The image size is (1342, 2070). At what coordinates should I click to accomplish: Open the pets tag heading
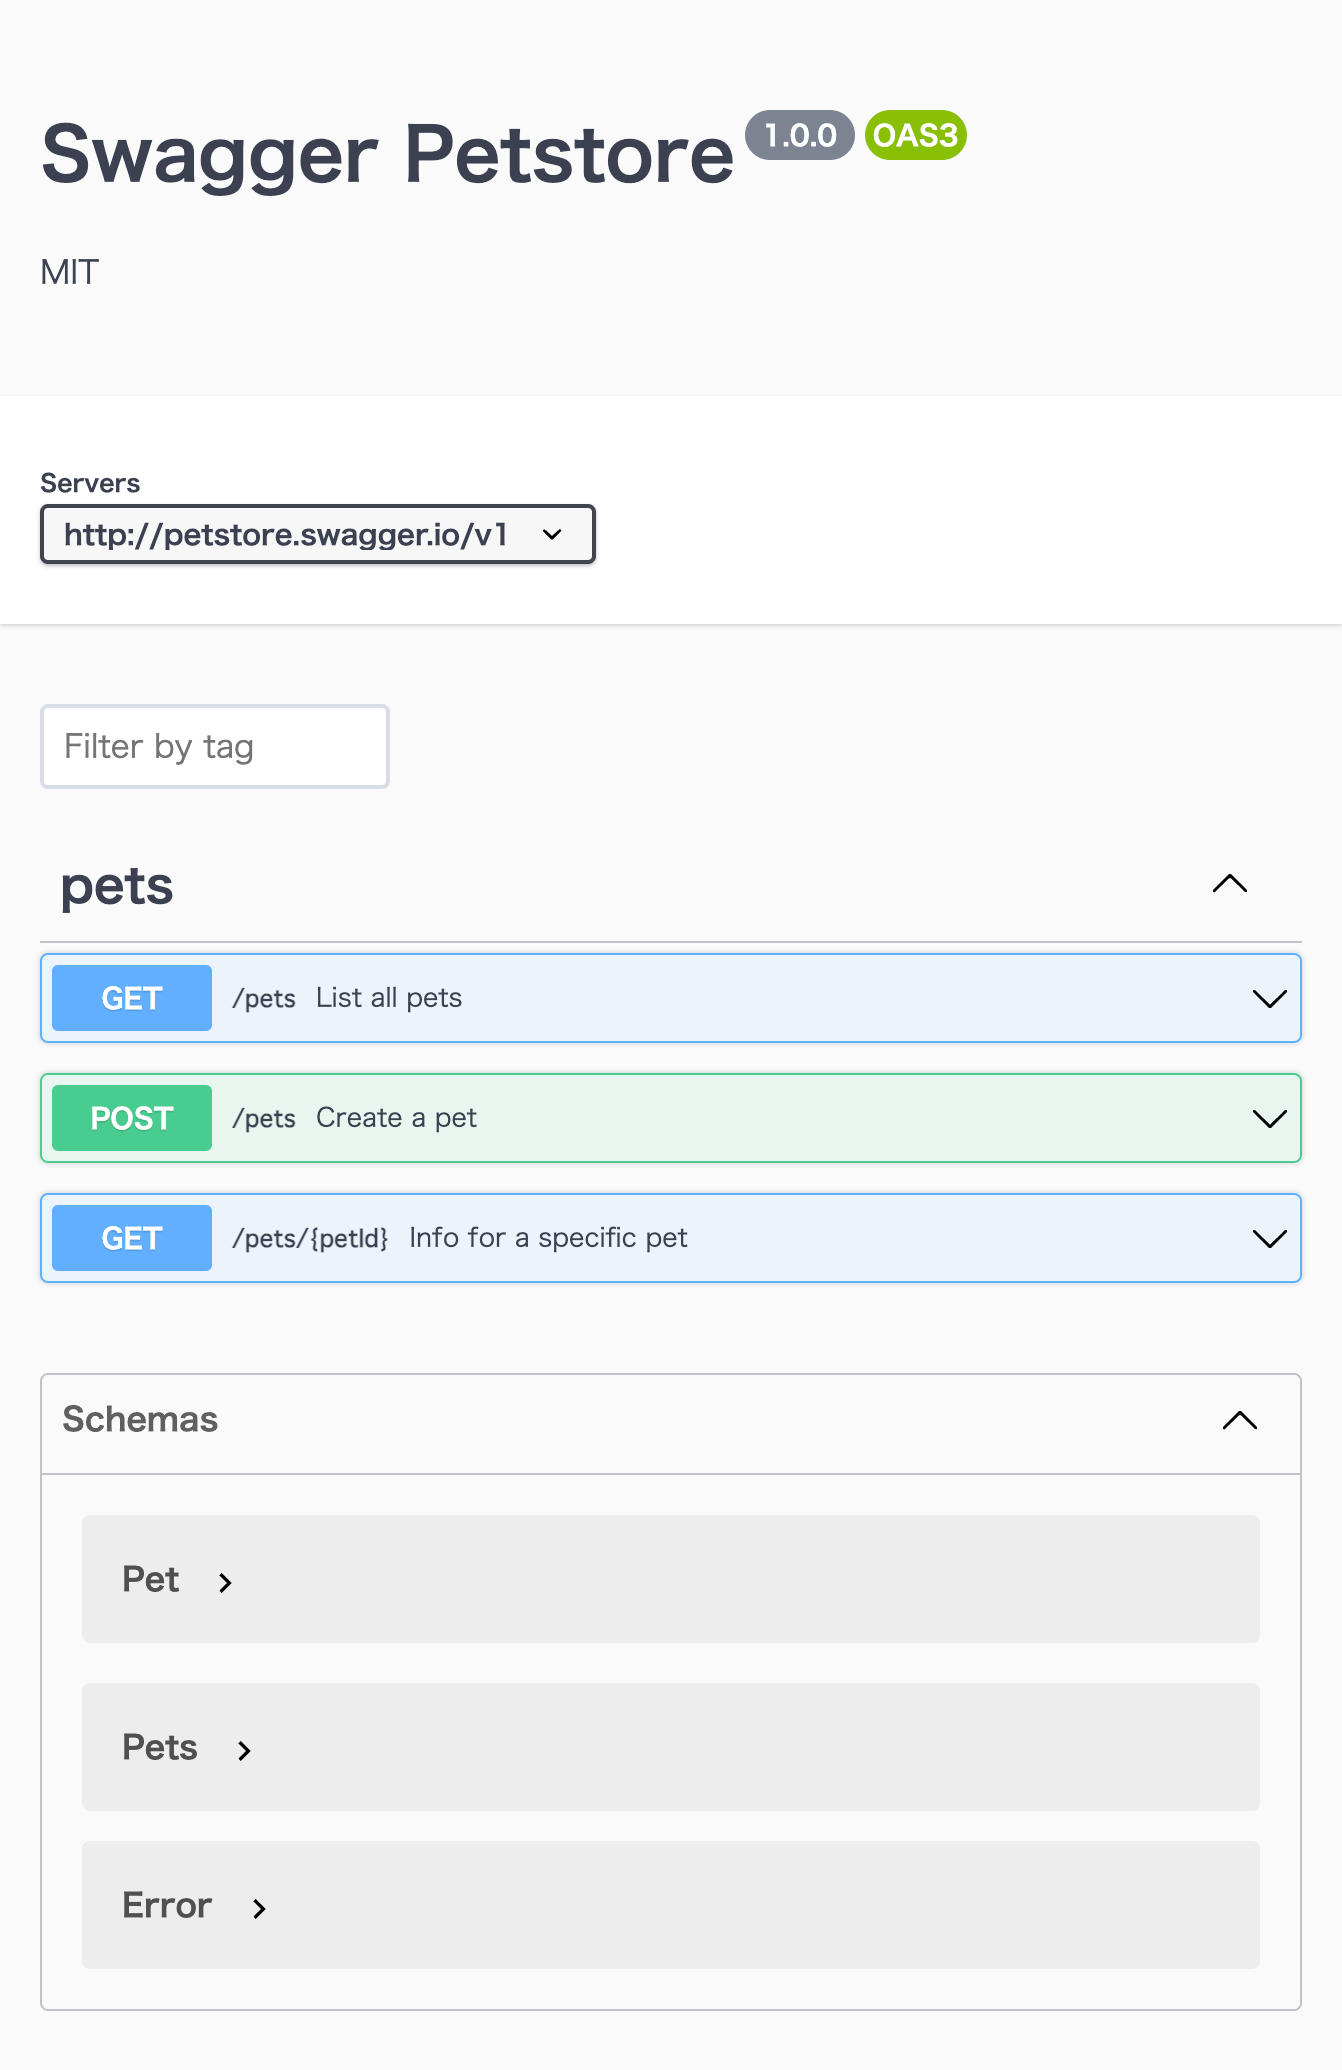pyautogui.click(x=117, y=887)
